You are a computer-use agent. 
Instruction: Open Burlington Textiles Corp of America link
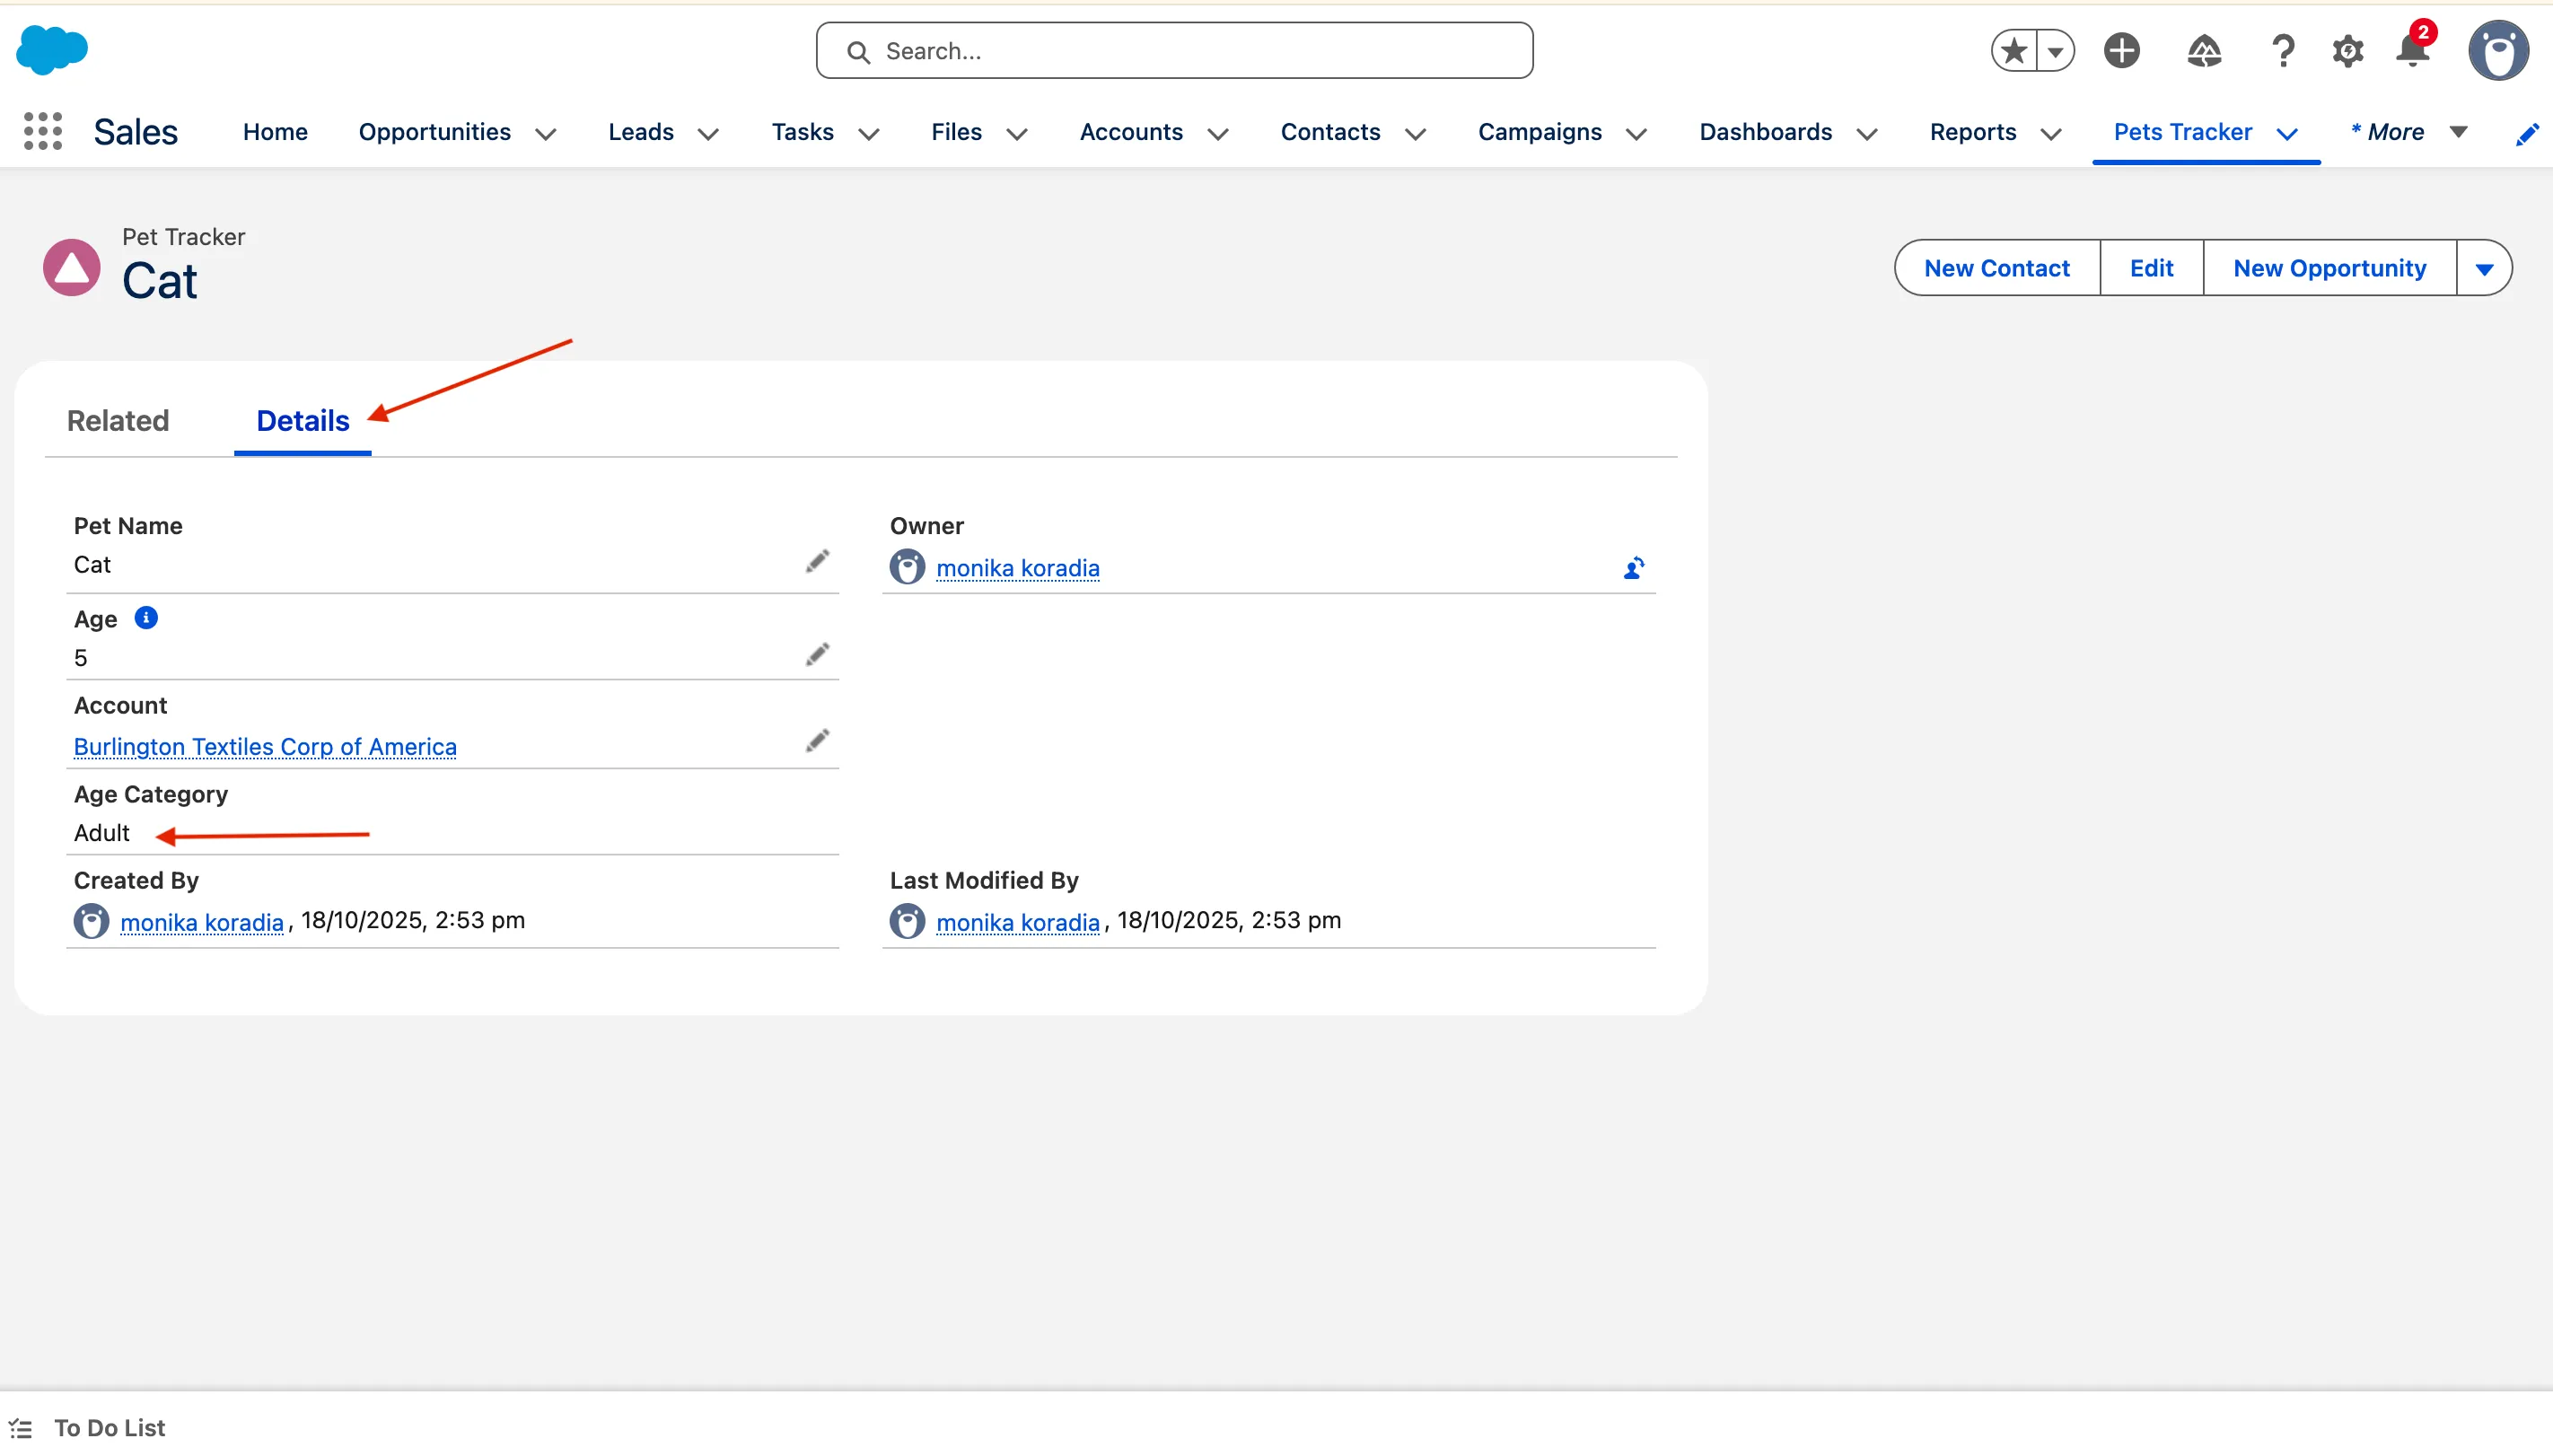(x=265, y=746)
